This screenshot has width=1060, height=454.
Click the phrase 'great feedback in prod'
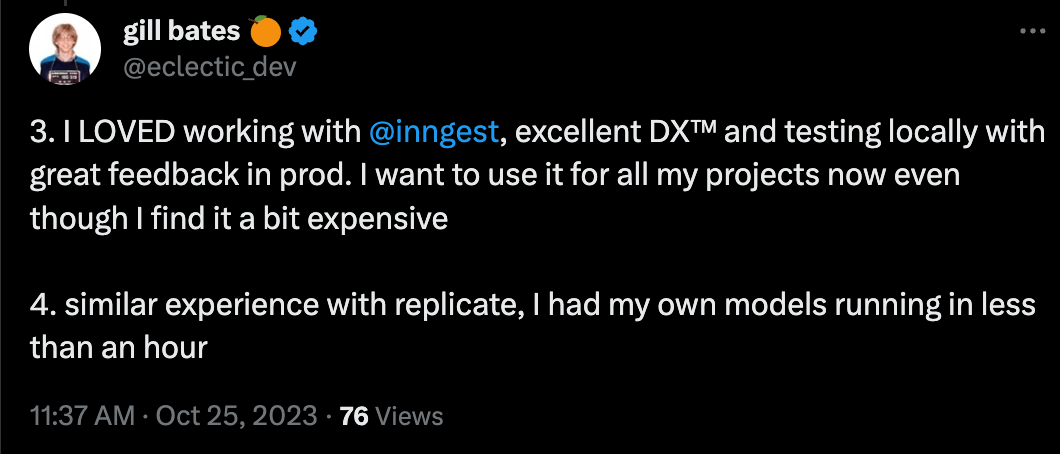[170, 176]
